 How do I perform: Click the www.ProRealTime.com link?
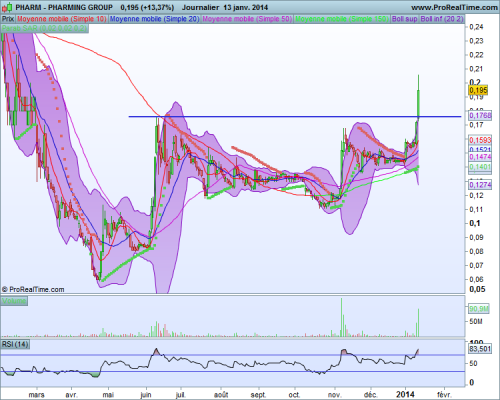click(x=454, y=7)
